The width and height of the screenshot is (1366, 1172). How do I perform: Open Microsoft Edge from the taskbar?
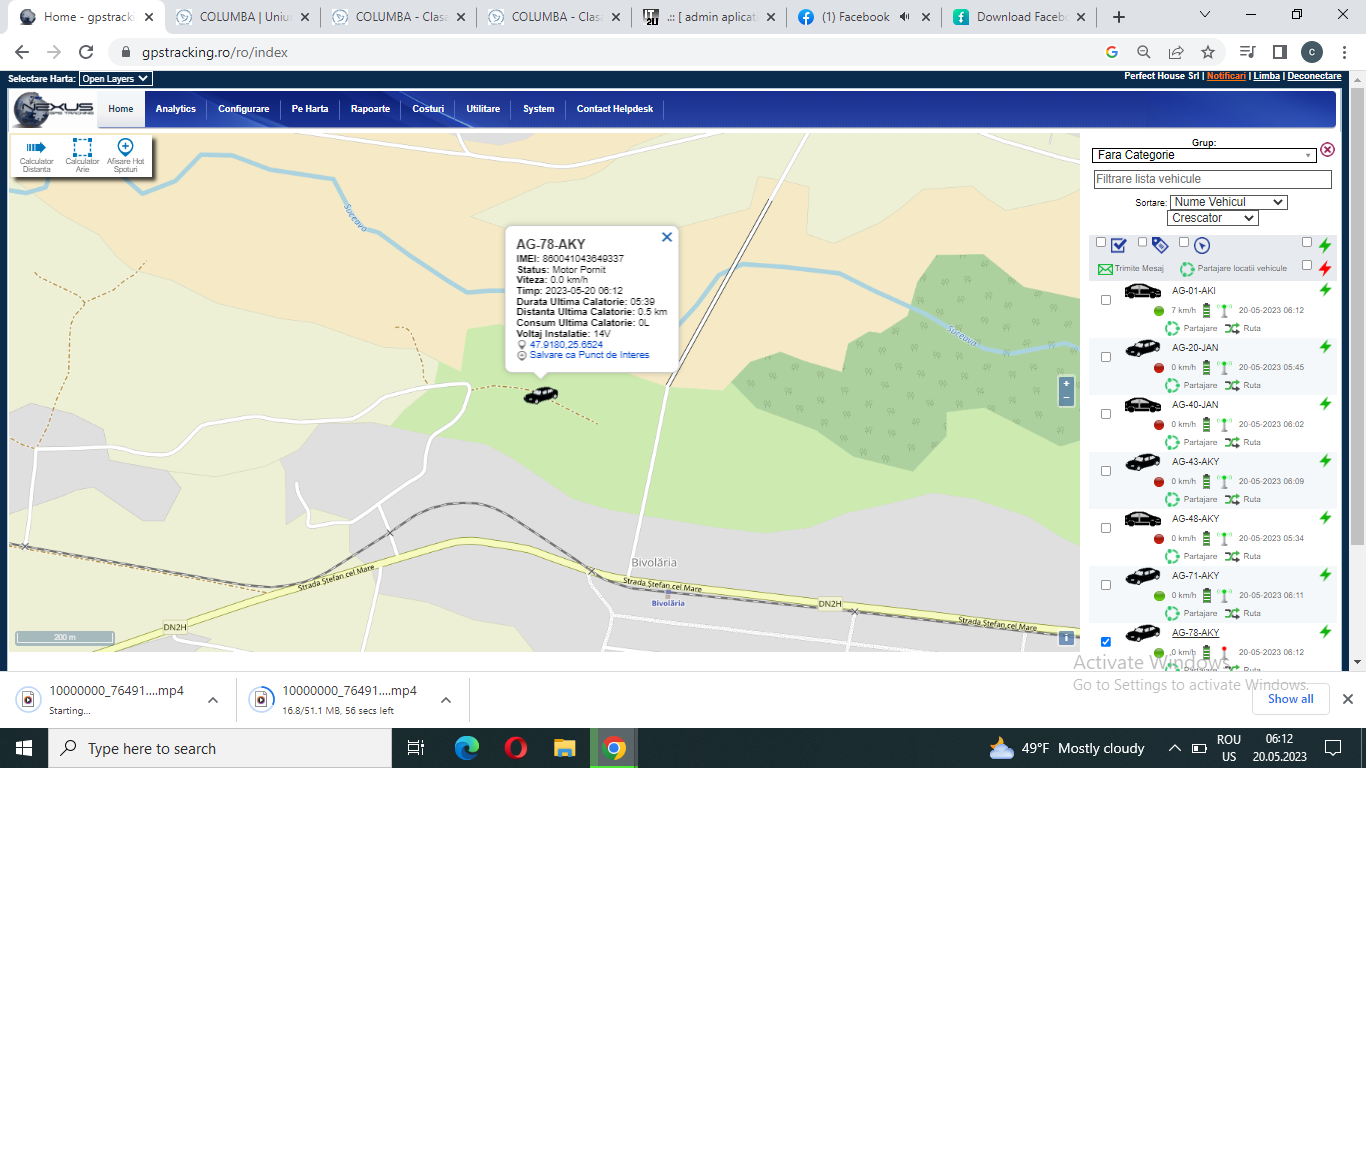click(x=467, y=748)
